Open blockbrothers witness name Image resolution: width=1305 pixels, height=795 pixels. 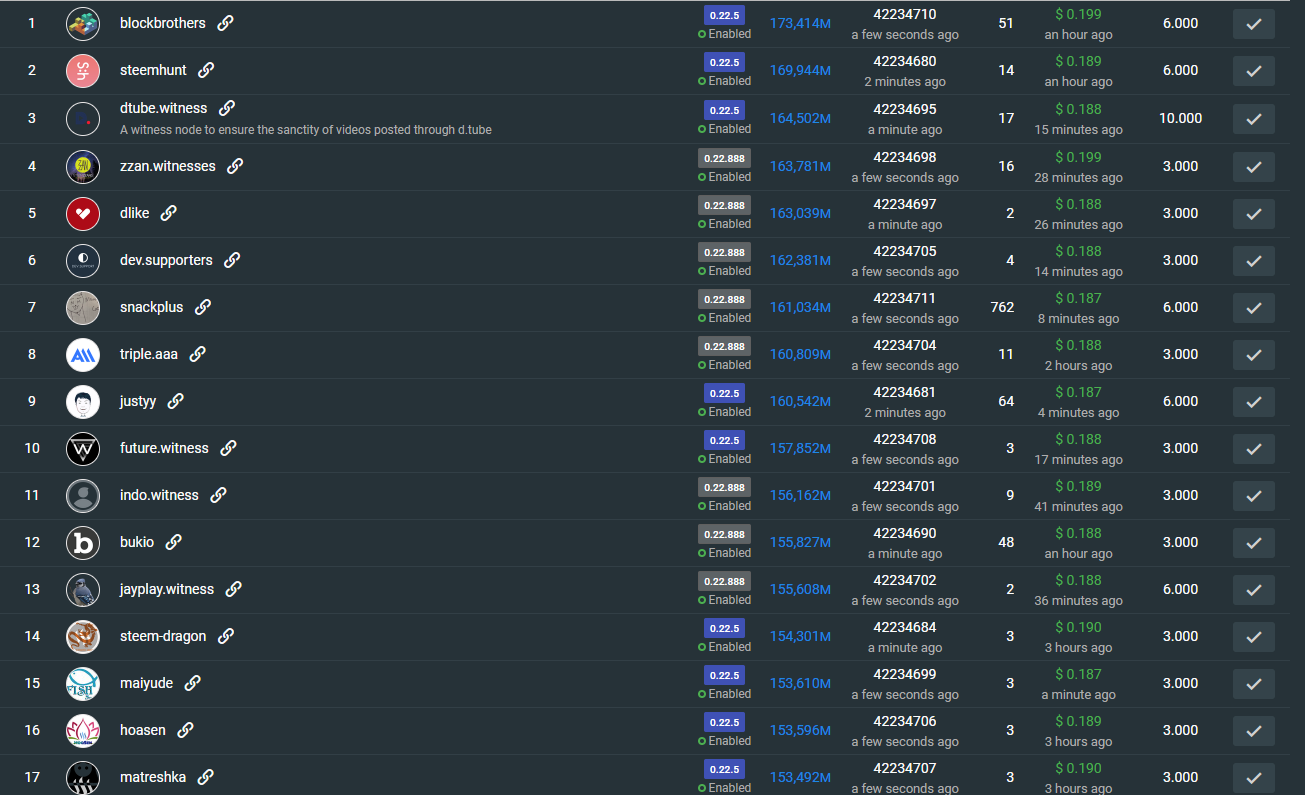tap(163, 23)
